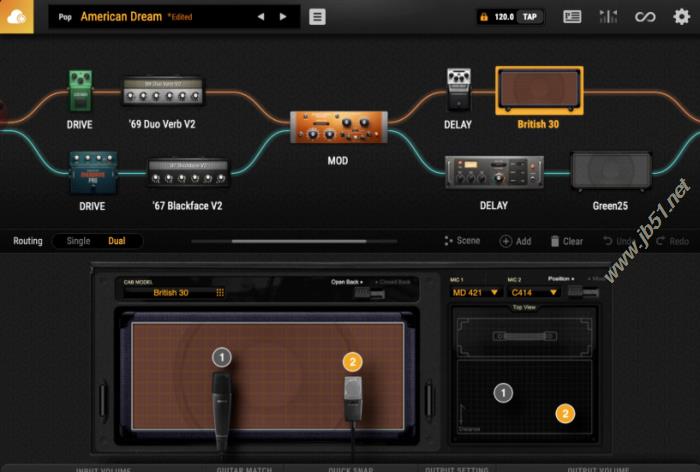
Task: Select the white DELAY pedal
Action: point(458,89)
